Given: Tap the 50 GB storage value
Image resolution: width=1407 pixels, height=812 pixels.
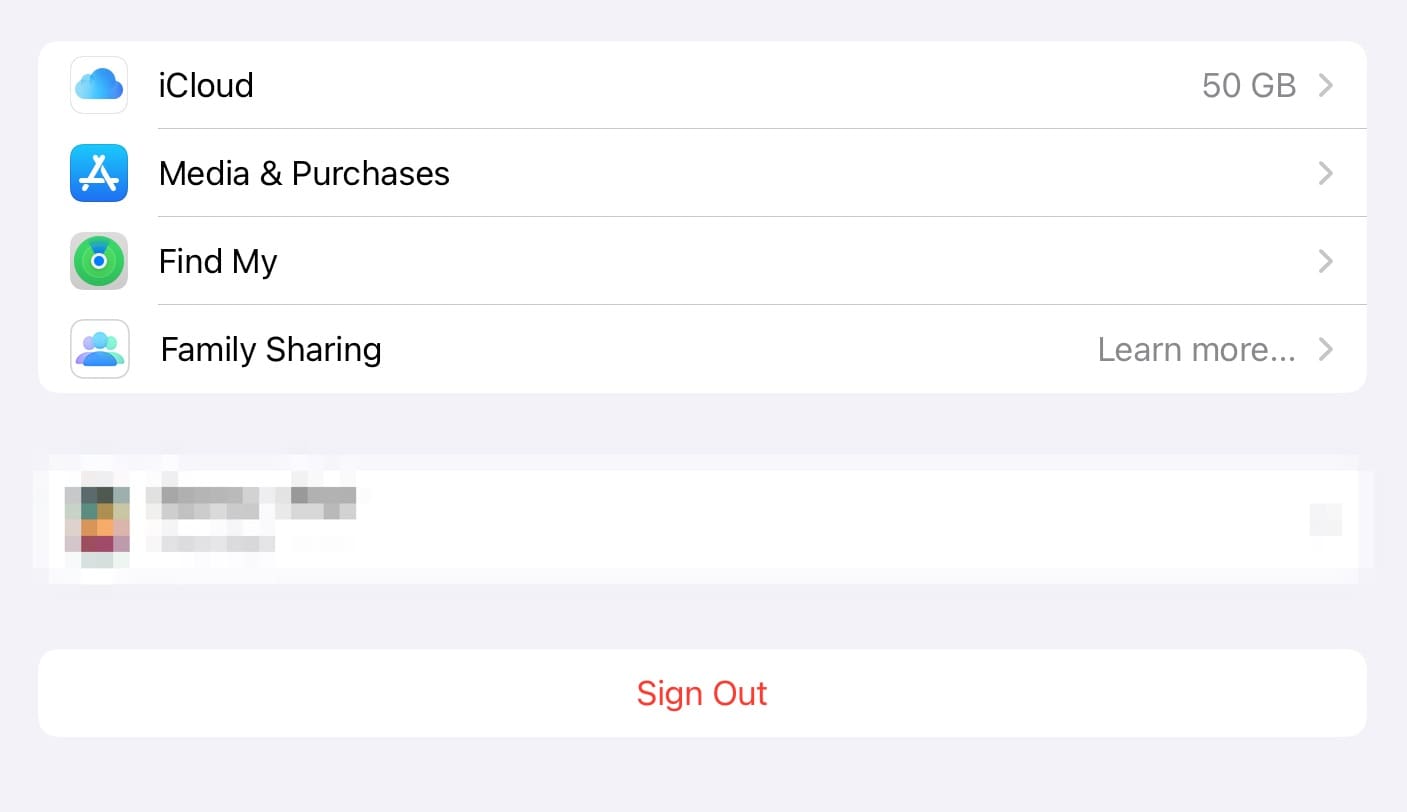Looking at the screenshot, I should click(x=1249, y=86).
